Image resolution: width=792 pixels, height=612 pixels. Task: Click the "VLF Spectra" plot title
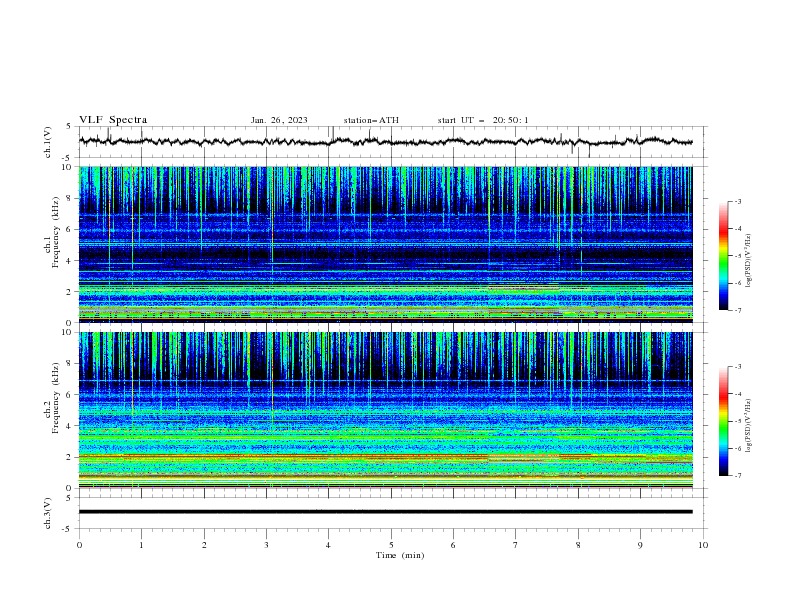pos(113,120)
